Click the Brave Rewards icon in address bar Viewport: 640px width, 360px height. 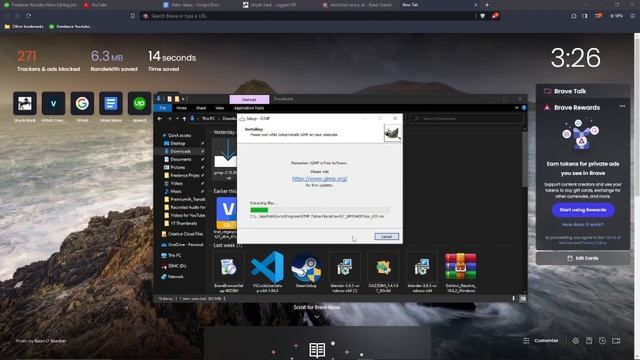495,16
